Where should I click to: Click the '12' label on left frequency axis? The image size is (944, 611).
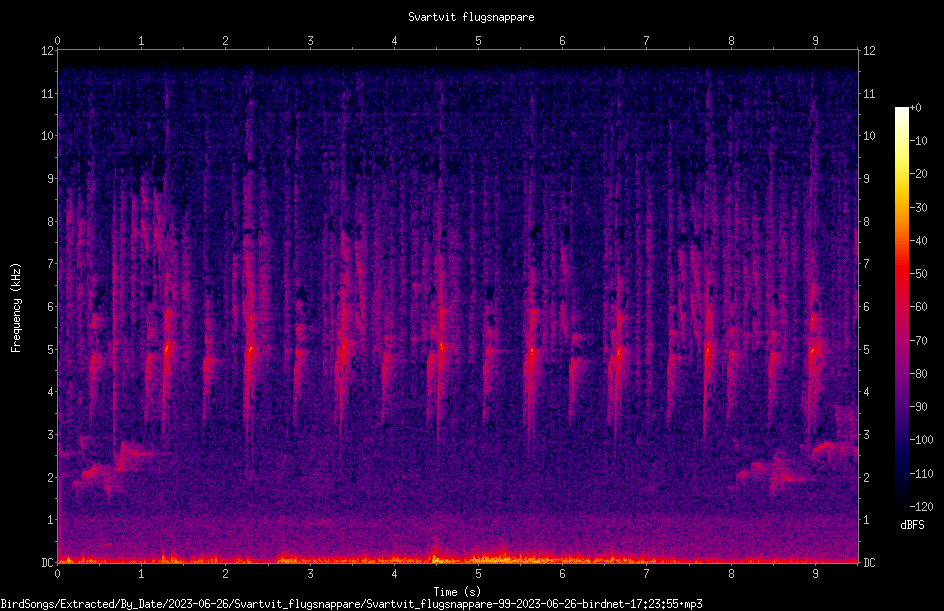click(x=48, y=51)
